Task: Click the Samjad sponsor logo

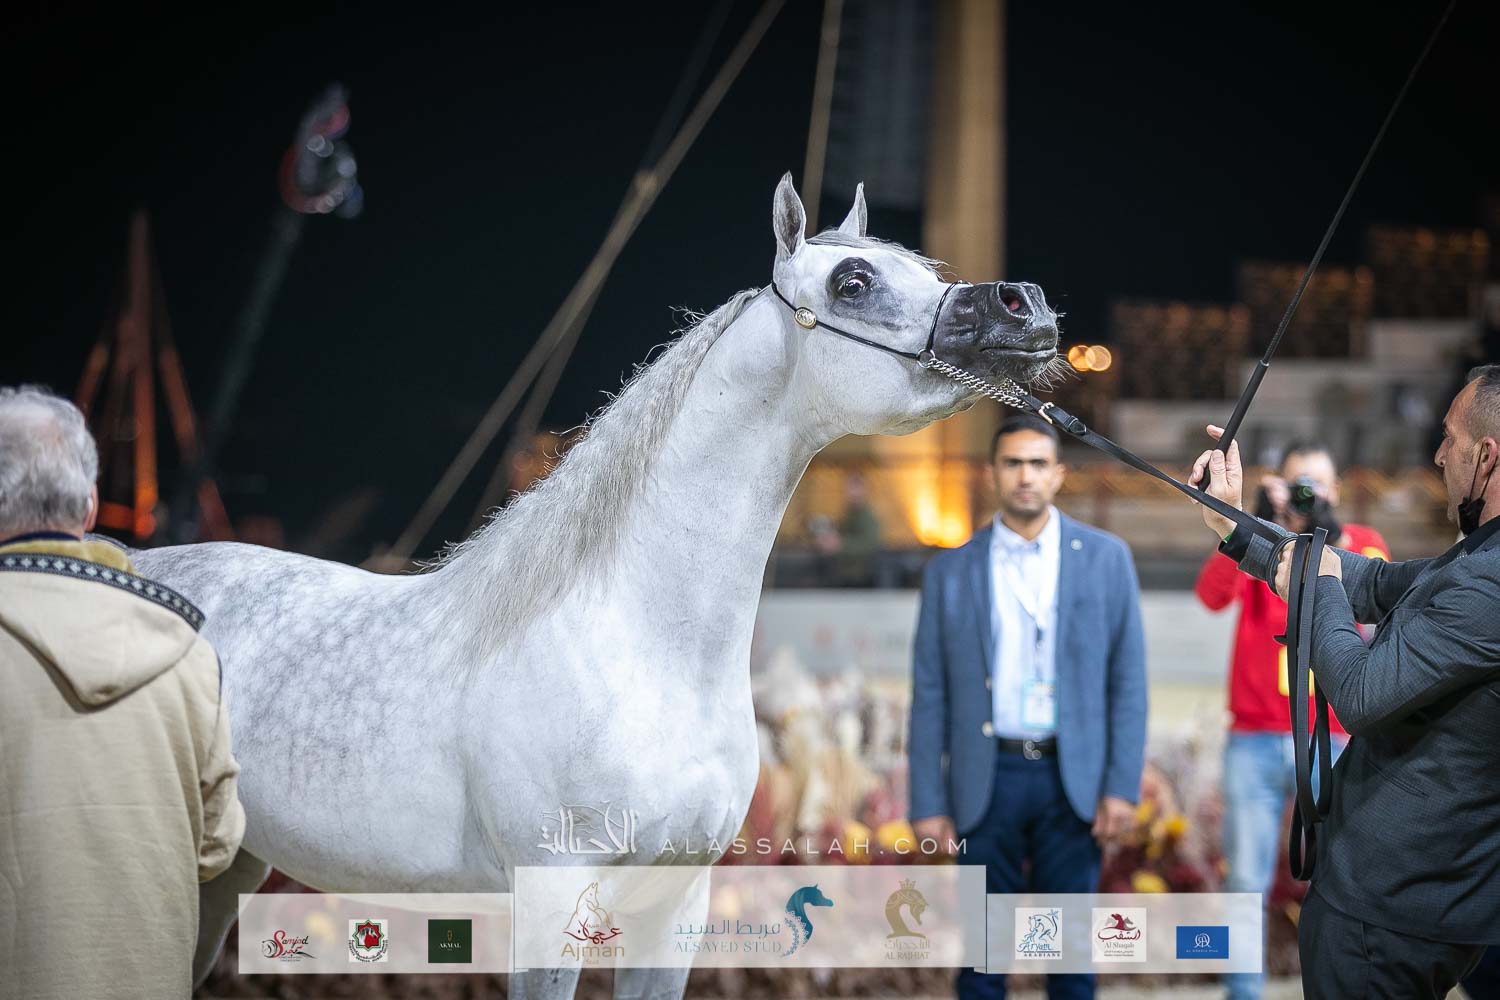Action: point(287,942)
